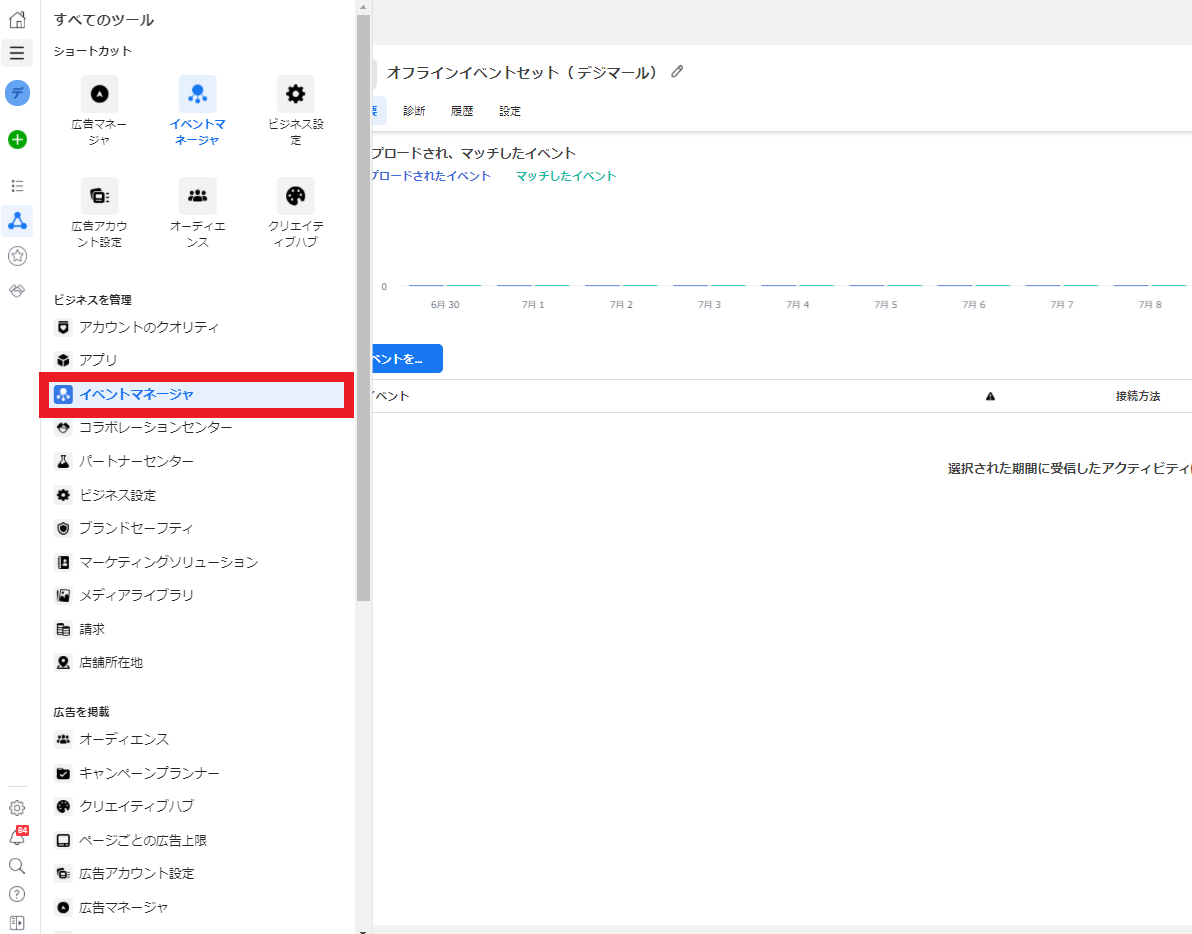The width and height of the screenshot is (1192, 934).
Task: Open 広告マネージャ shortcut tile
Action: [100, 110]
